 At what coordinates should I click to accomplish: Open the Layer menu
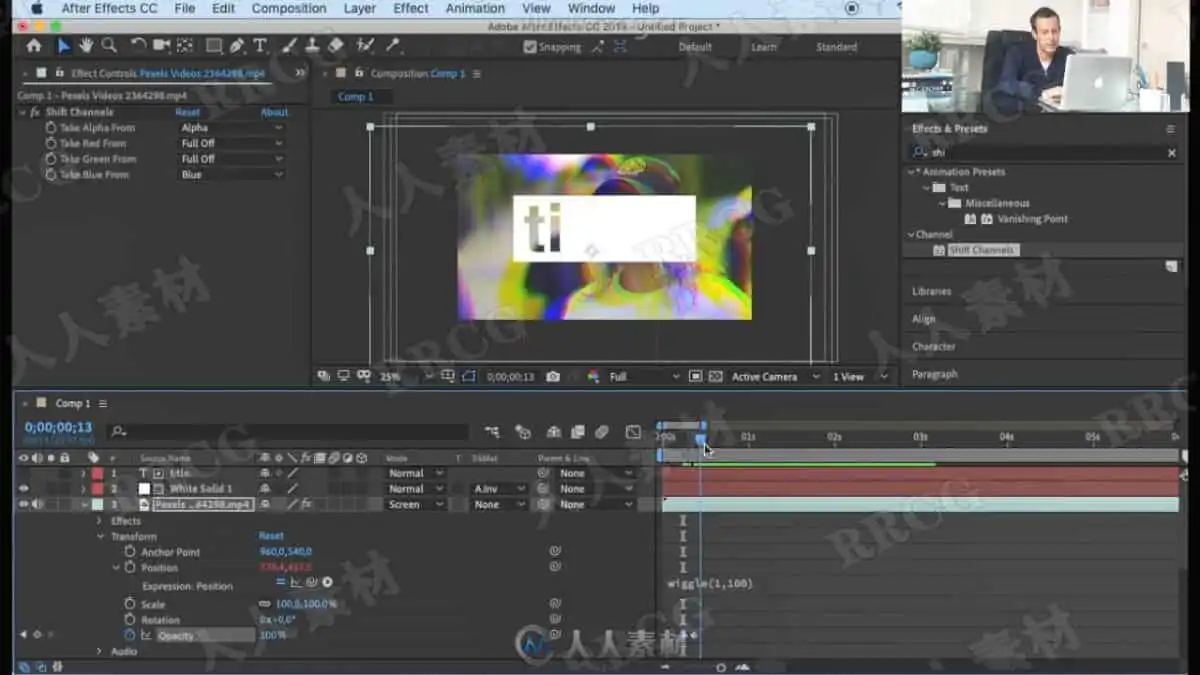click(x=360, y=8)
